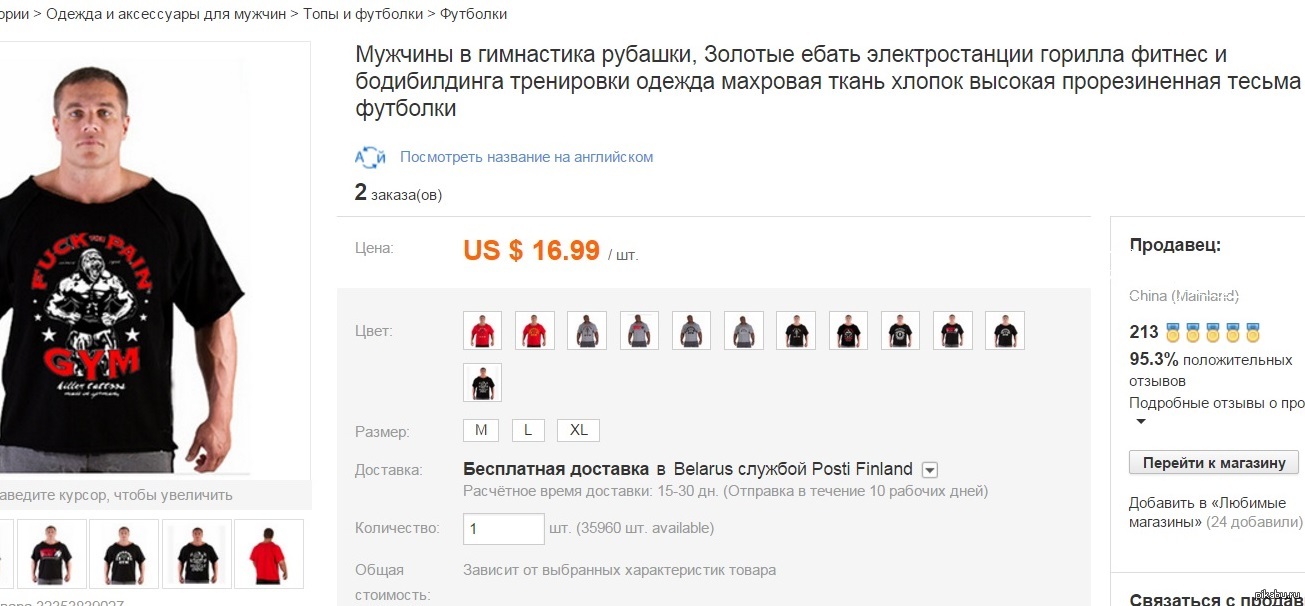Click the quantity input field
Screen dimensions: 1305x606
point(503,528)
